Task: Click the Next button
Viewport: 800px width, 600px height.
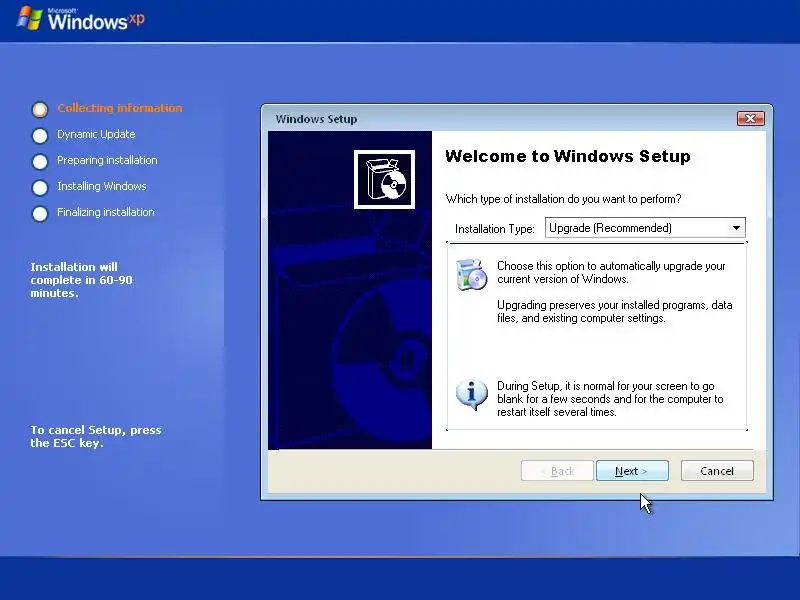Action: [x=632, y=470]
